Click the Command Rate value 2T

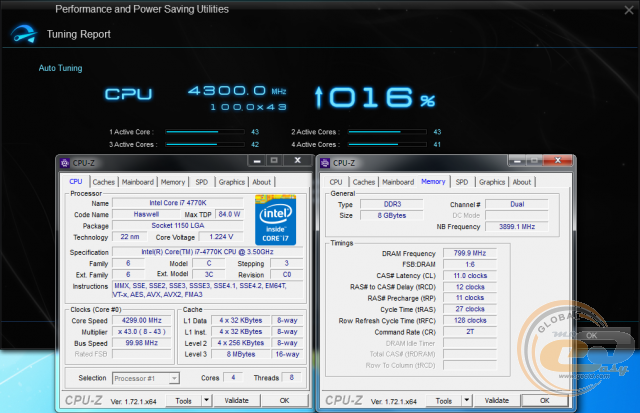(x=470, y=331)
